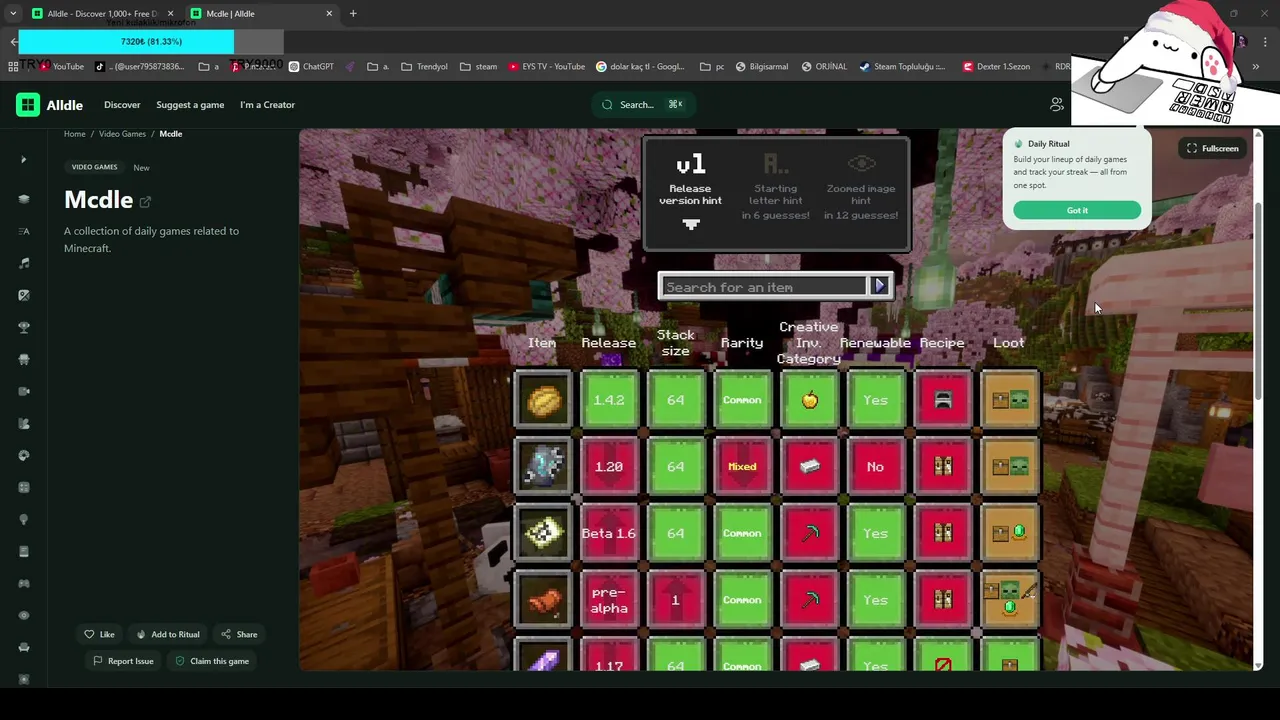Open the words/language category sidebar icon
Viewport: 1280px width, 720px height.
pyautogui.click(x=24, y=231)
